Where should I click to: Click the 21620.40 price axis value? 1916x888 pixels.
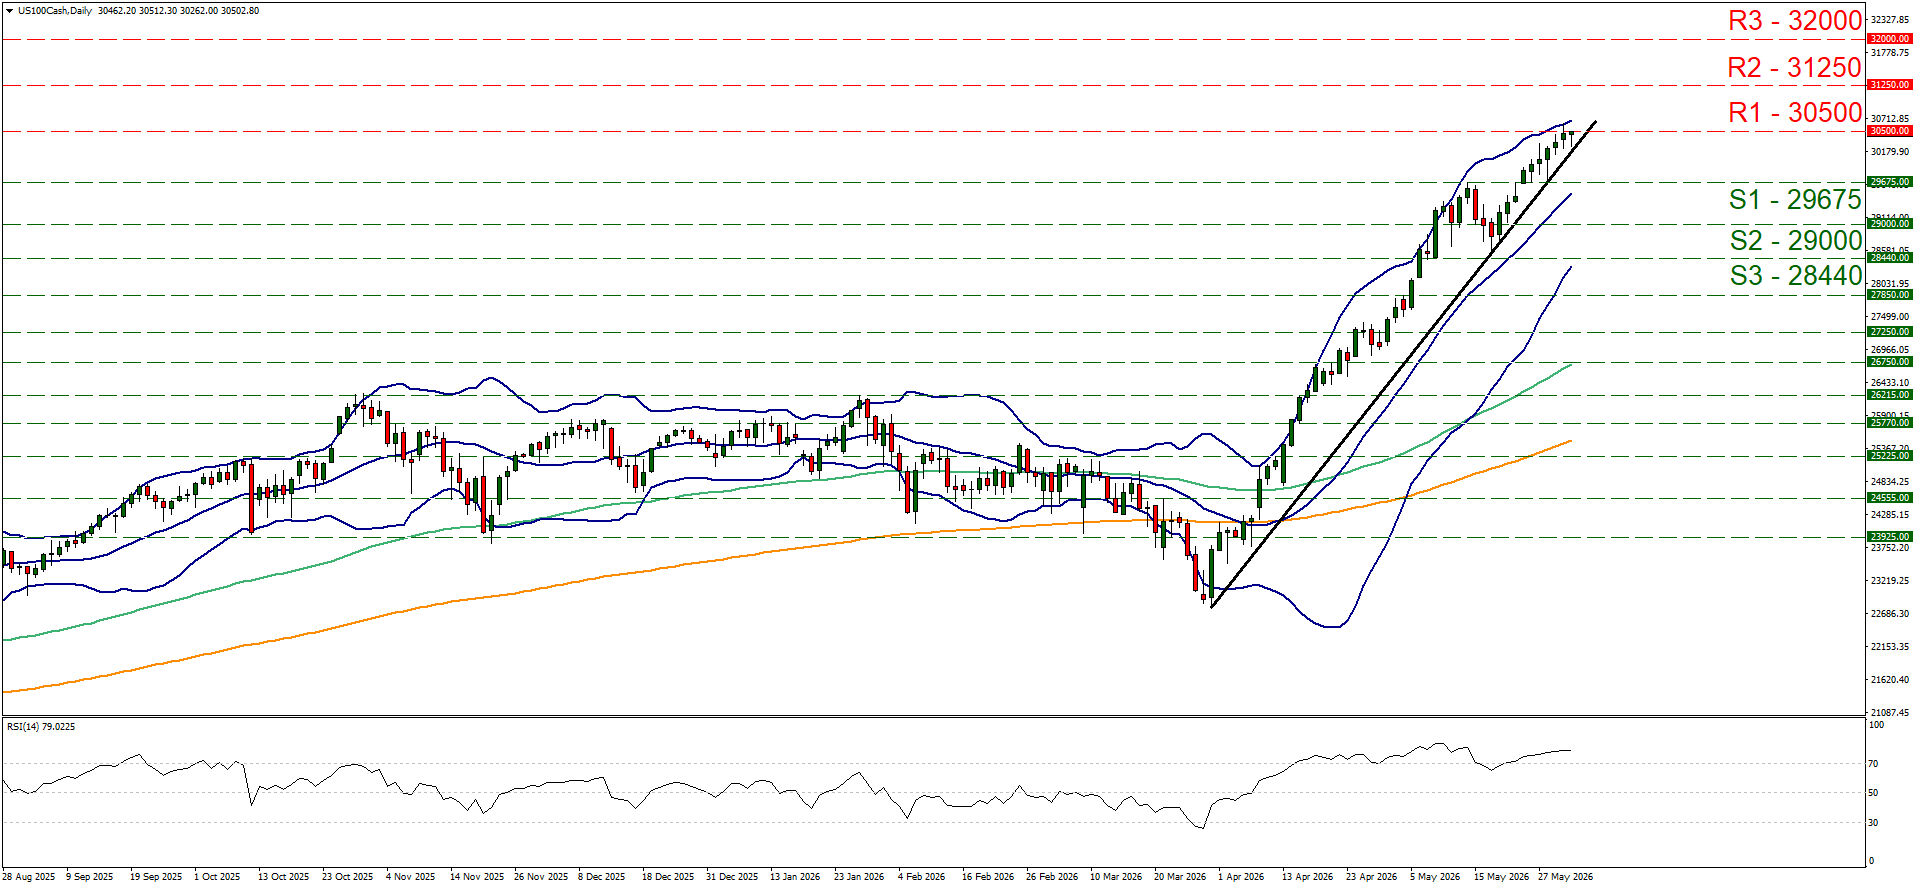1889,680
